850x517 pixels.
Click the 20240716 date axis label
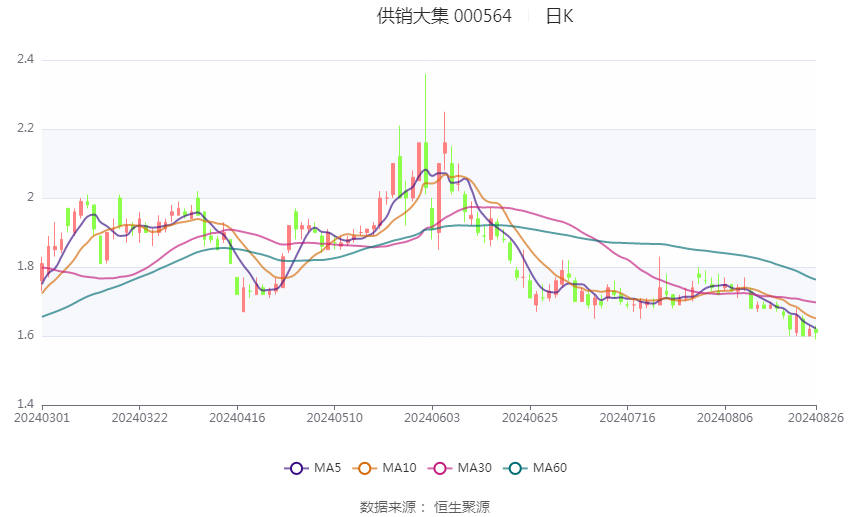(627, 418)
